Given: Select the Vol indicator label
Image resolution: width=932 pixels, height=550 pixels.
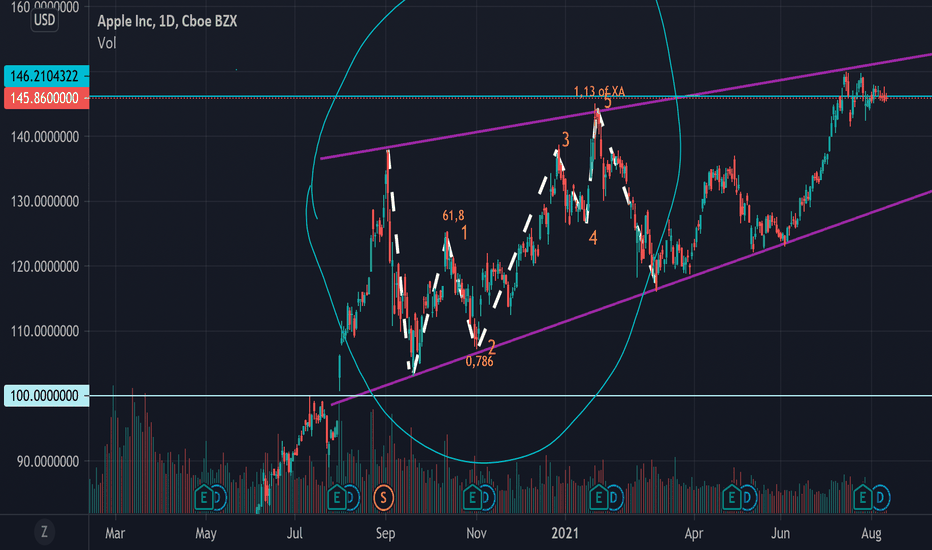Looking at the screenshot, I should pyautogui.click(x=106, y=43).
